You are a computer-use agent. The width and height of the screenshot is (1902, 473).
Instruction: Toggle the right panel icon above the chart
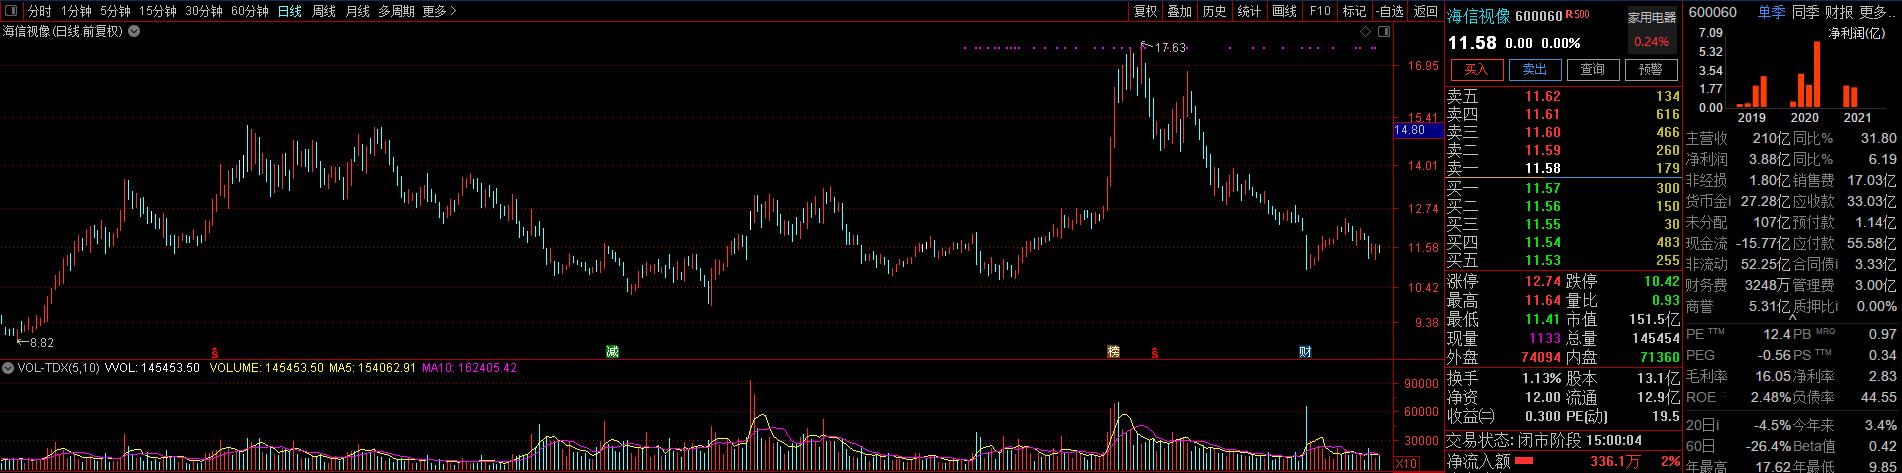point(1384,32)
